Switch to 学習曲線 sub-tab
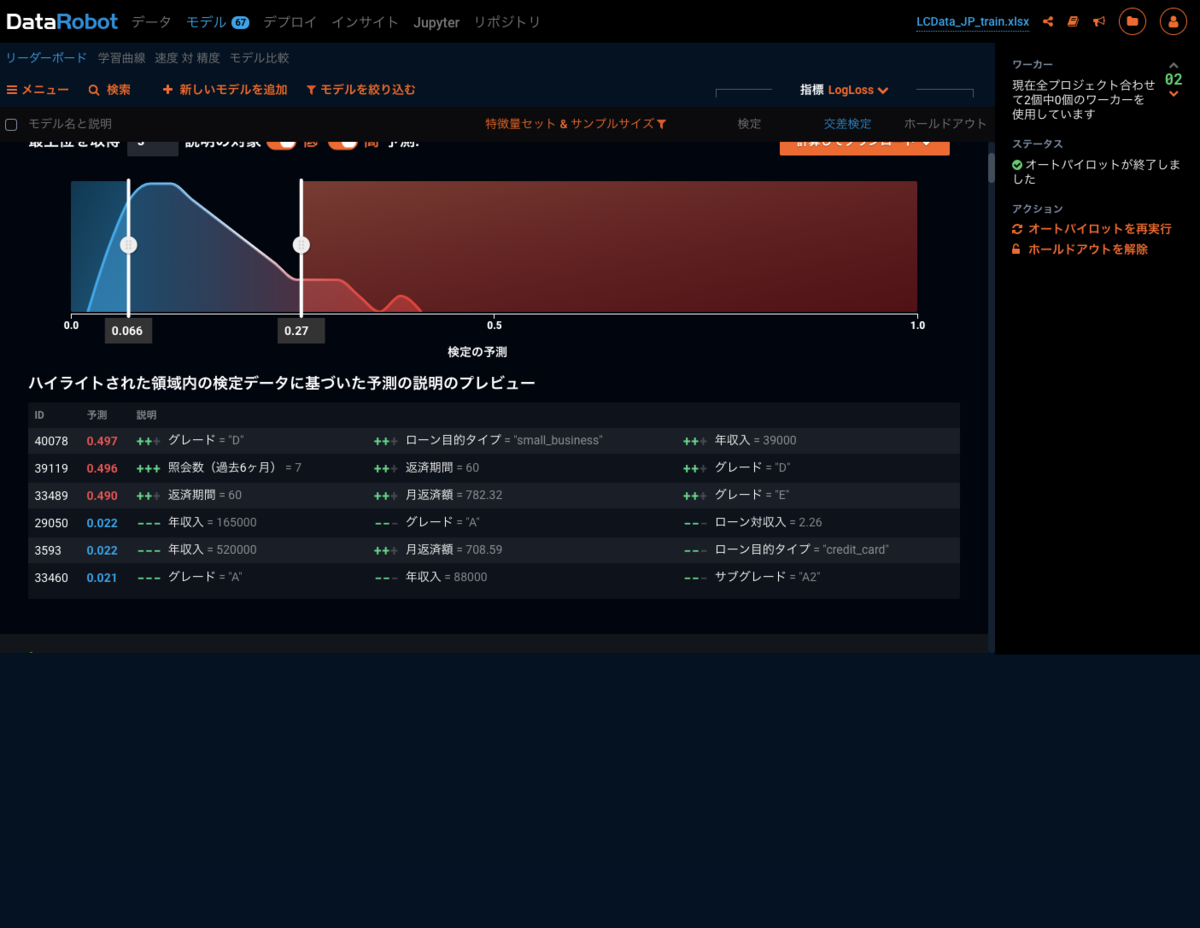The width and height of the screenshot is (1200, 928). [122, 58]
